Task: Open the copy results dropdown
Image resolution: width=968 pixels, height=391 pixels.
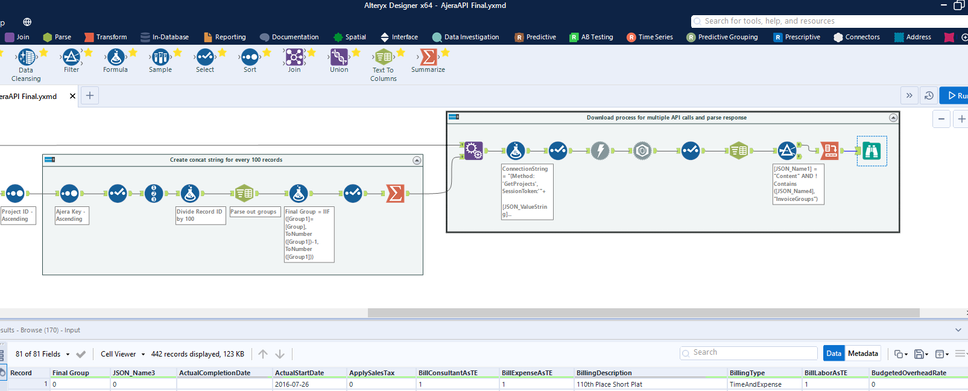Action: point(902,354)
